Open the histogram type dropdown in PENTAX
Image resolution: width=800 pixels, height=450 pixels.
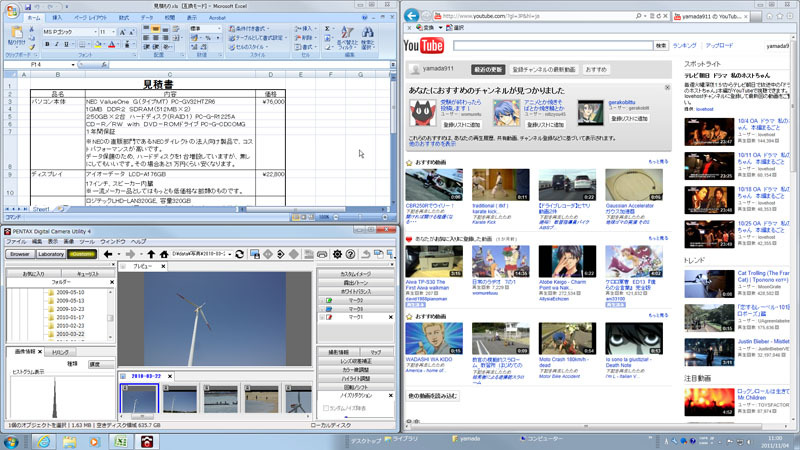coord(102,364)
